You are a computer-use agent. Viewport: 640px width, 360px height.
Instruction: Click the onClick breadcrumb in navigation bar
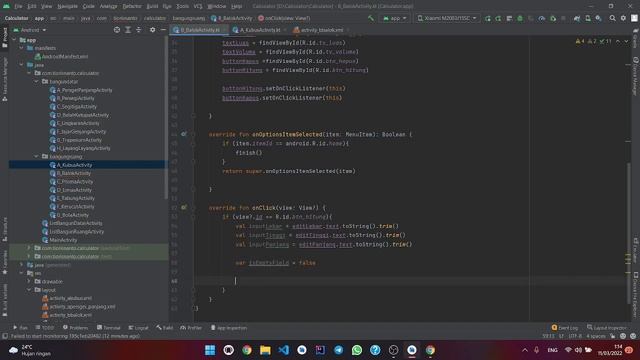pos(284,18)
